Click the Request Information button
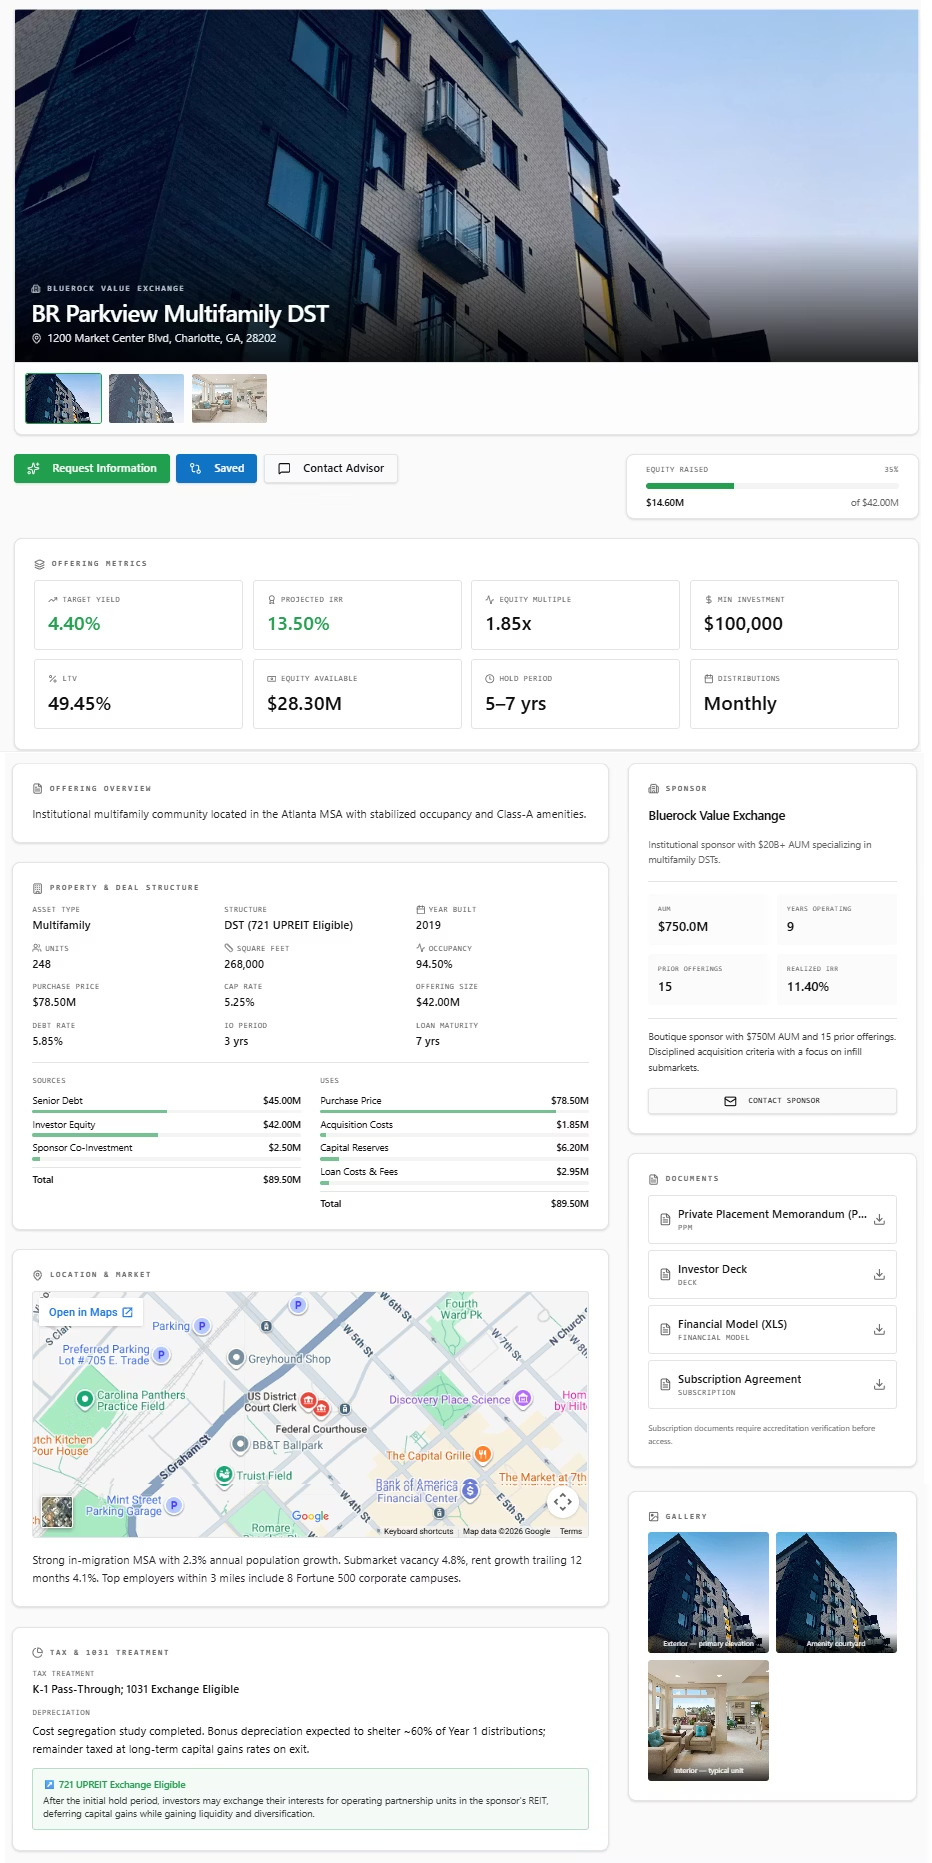 point(92,468)
